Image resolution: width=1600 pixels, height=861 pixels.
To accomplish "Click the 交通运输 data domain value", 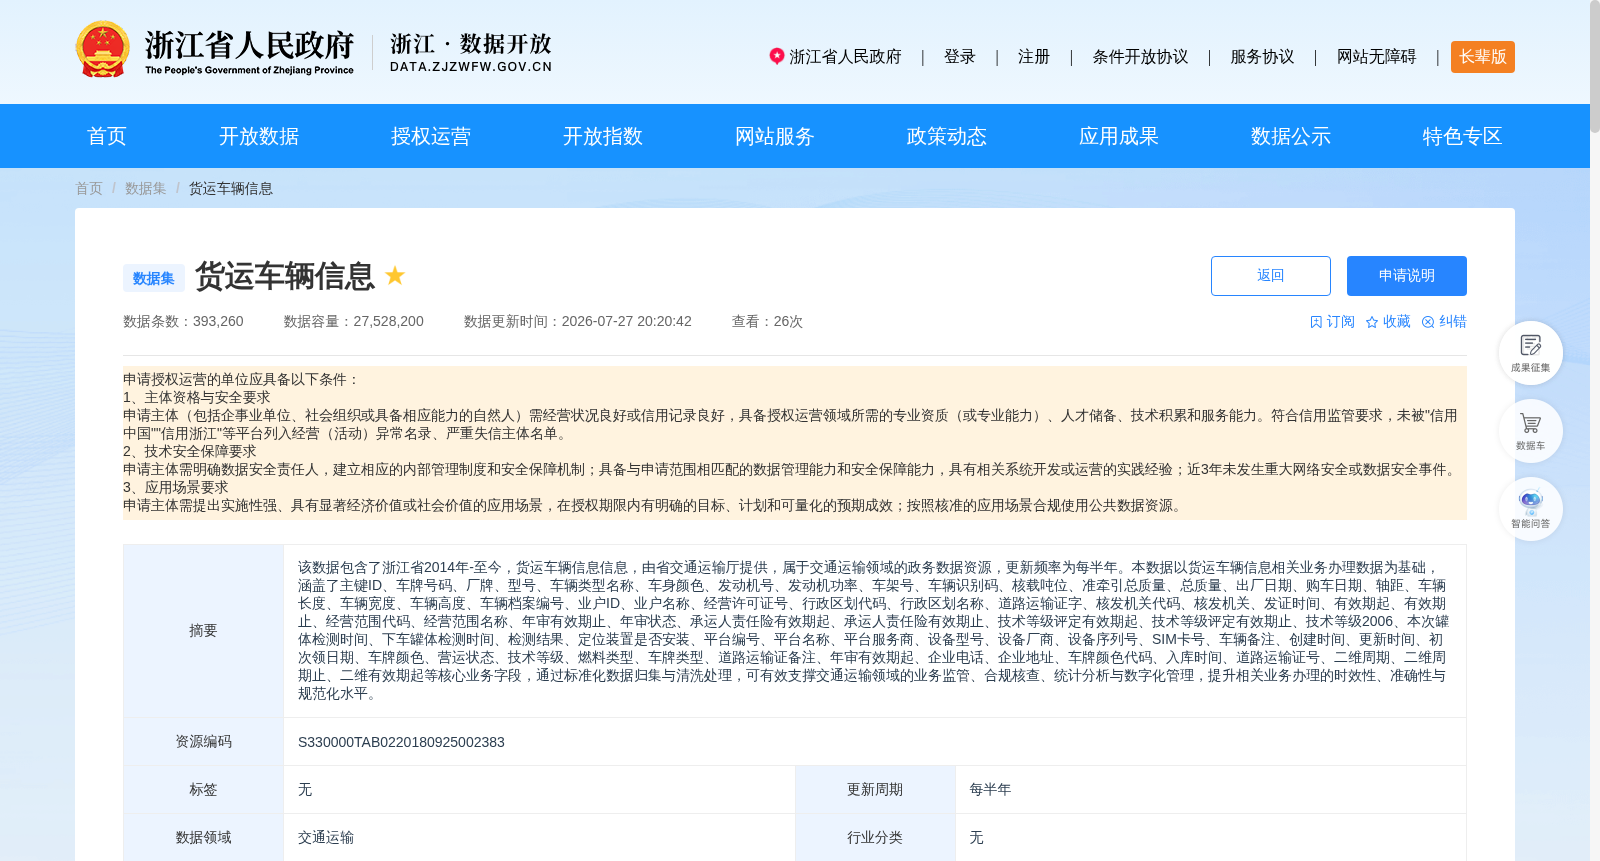I will [326, 838].
